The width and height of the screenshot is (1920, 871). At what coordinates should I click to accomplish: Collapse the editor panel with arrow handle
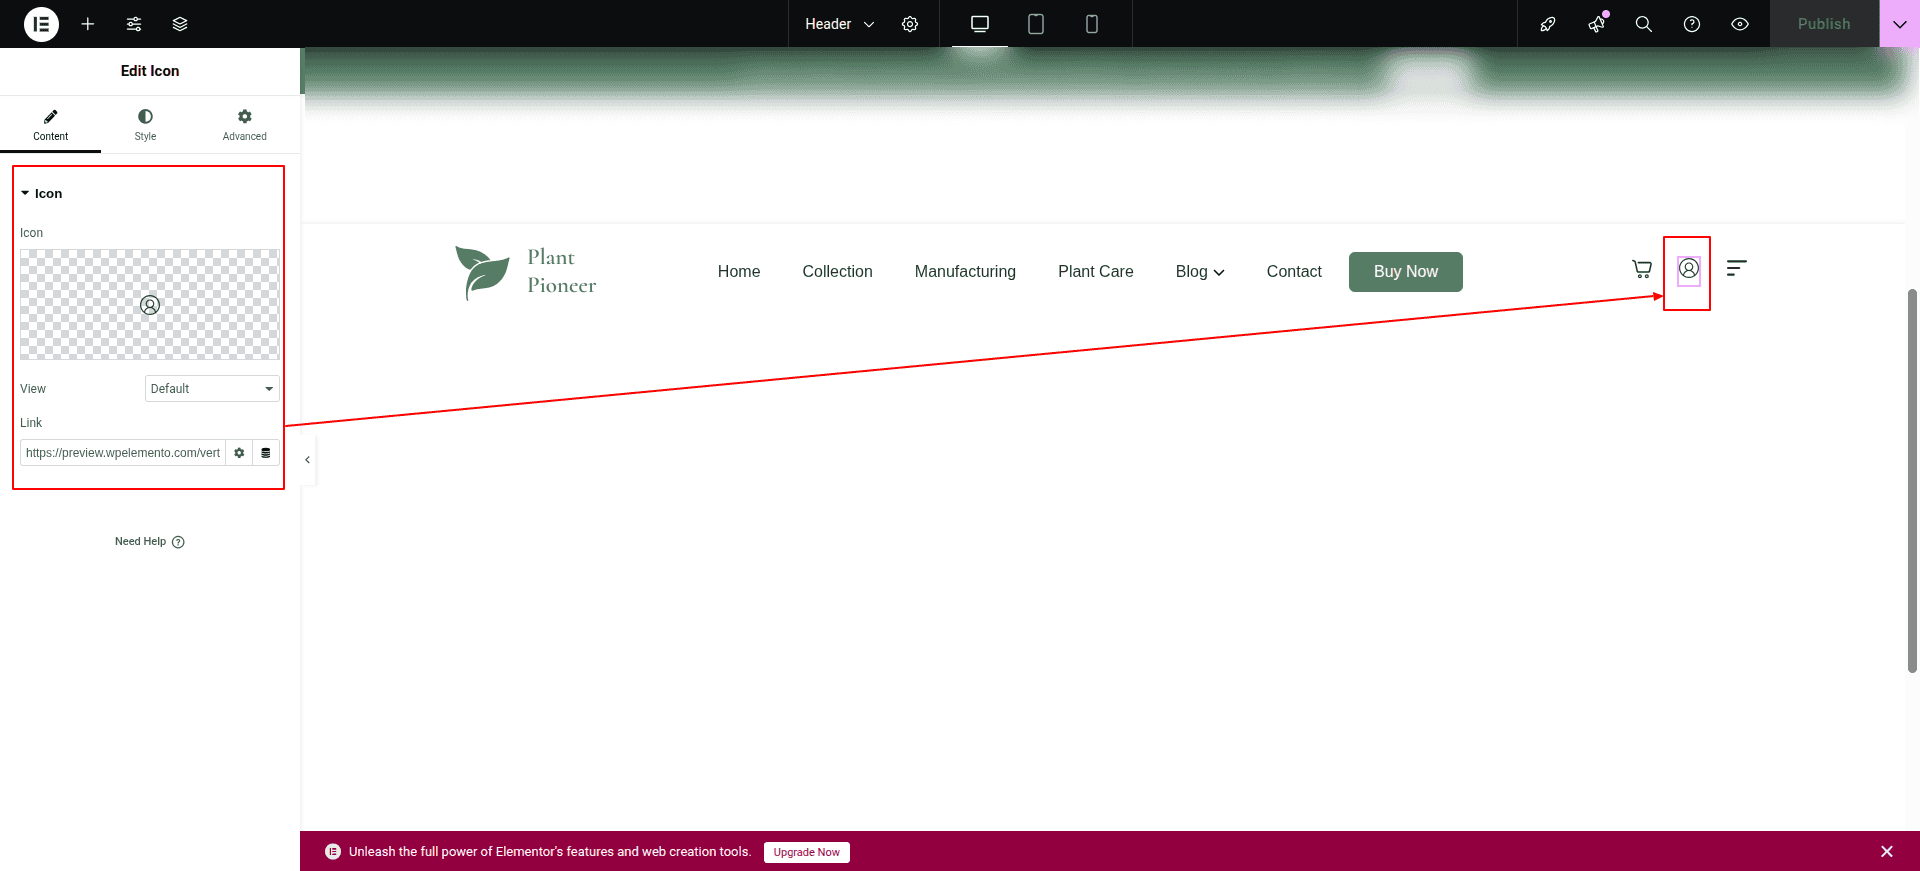tap(307, 460)
